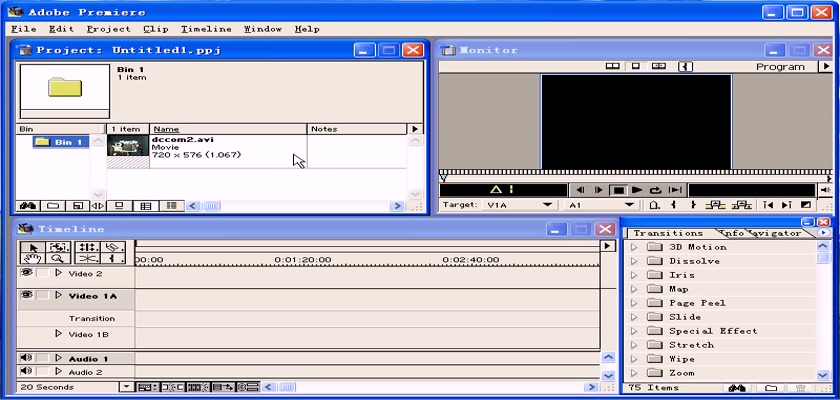Screen dimensions: 840x400
Task: Play the program in Monitor
Action: pyautogui.click(x=637, y=190)
